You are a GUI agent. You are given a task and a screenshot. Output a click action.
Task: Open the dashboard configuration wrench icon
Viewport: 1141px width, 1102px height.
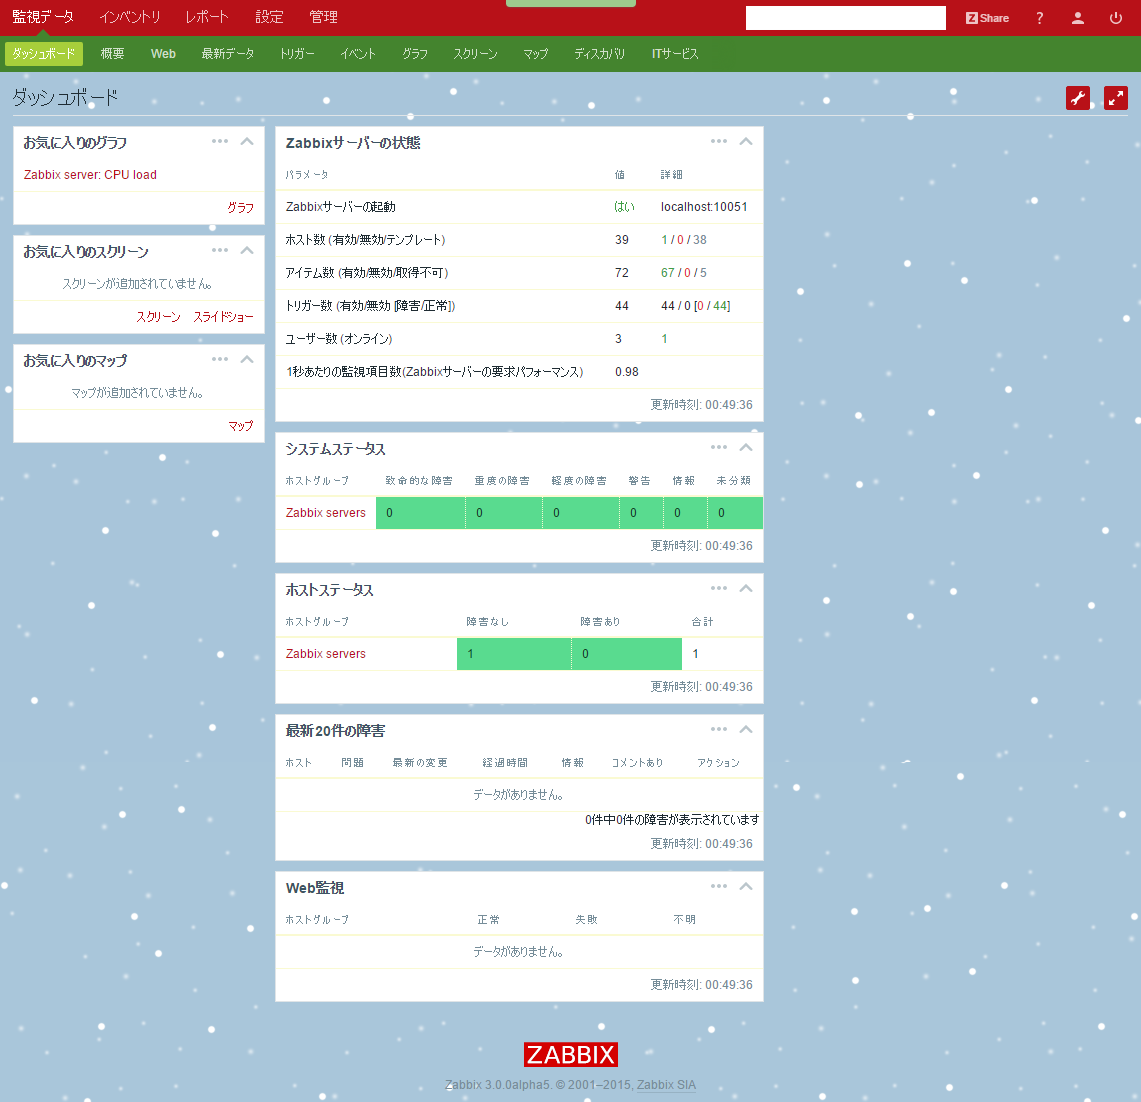1077,98
